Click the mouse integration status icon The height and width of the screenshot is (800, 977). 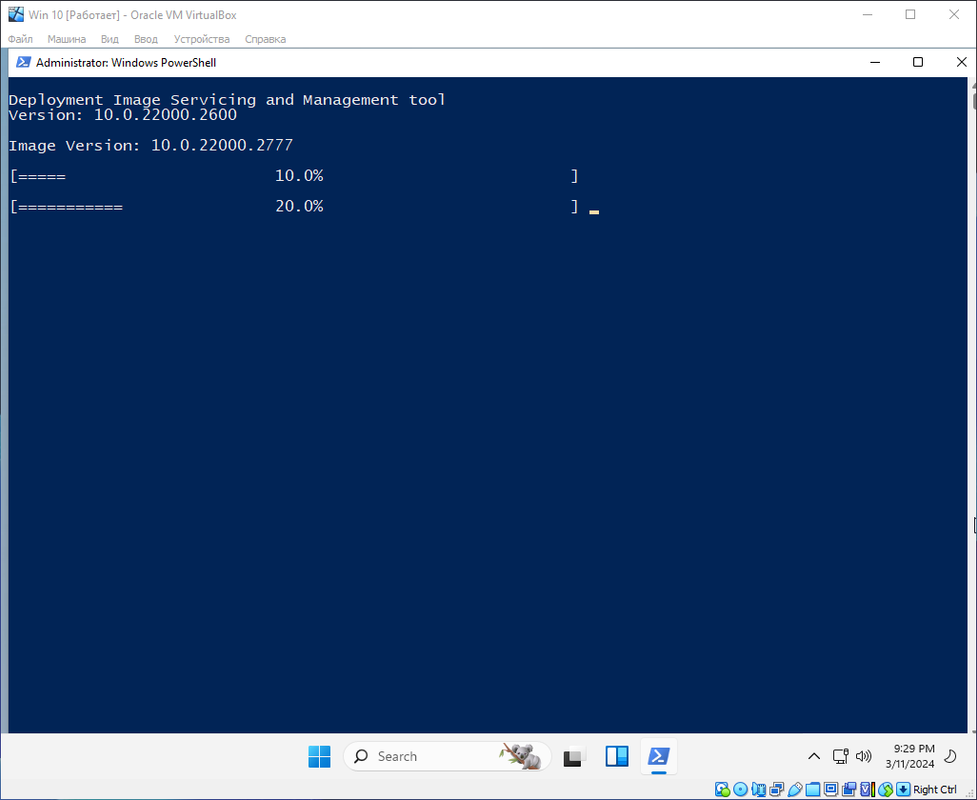(x=885, y=789)
